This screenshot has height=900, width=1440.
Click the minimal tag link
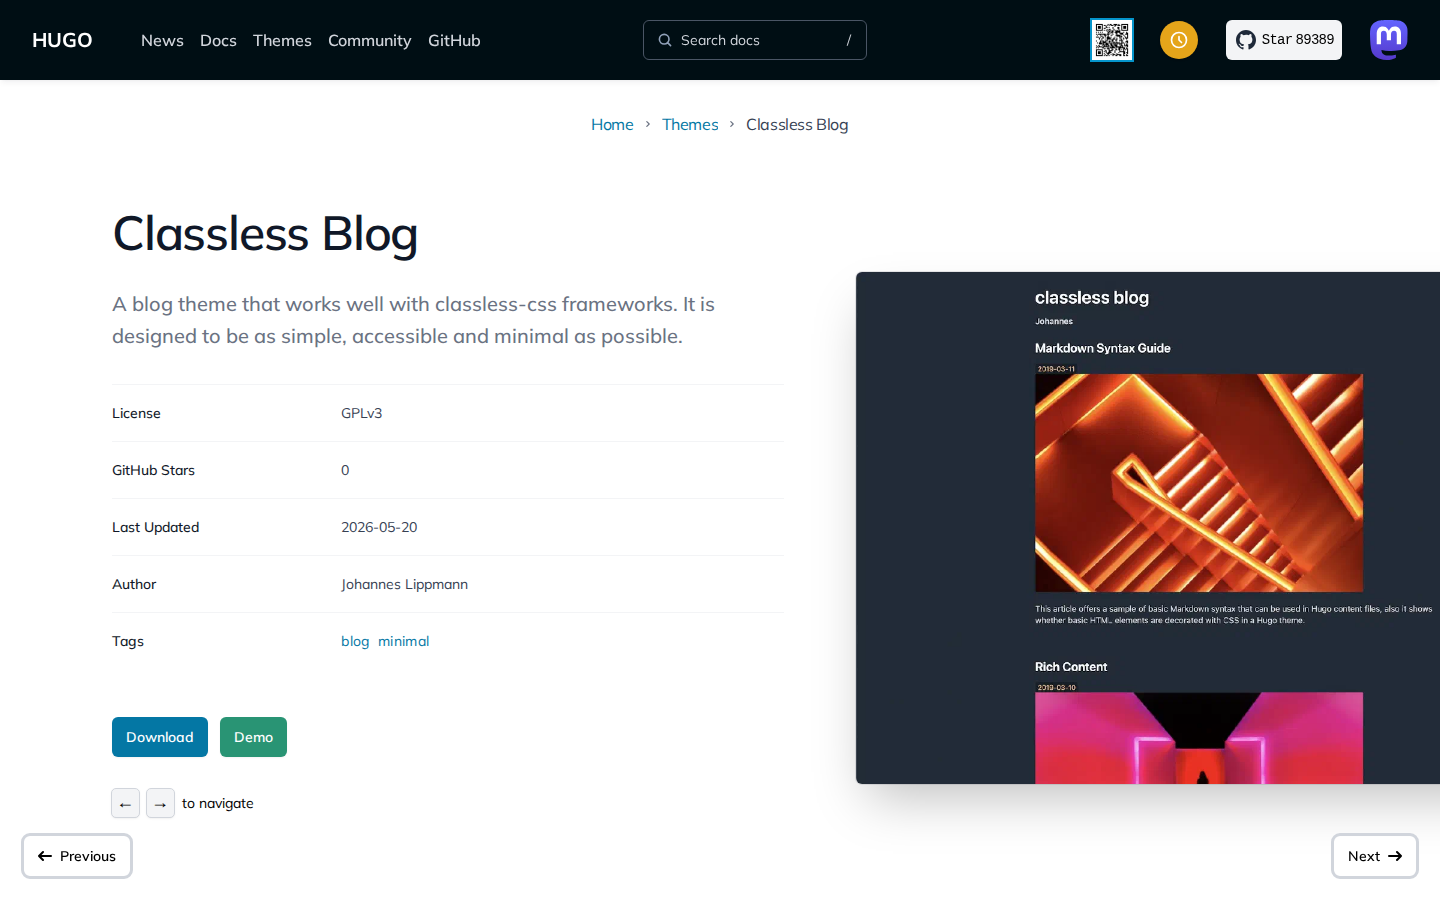click(x=404, y=641)
